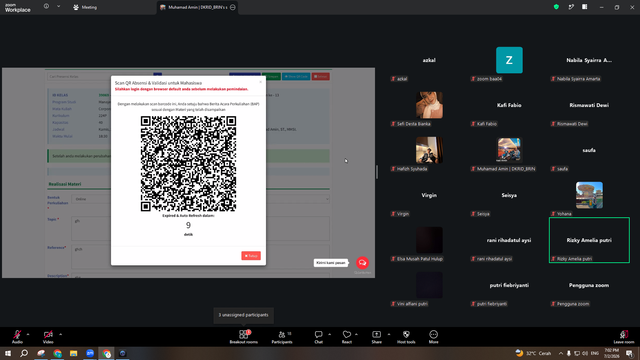The width and height of the screenshot is (640, 360).
Task: Expand the Share options caret
Action: [389, 334]
